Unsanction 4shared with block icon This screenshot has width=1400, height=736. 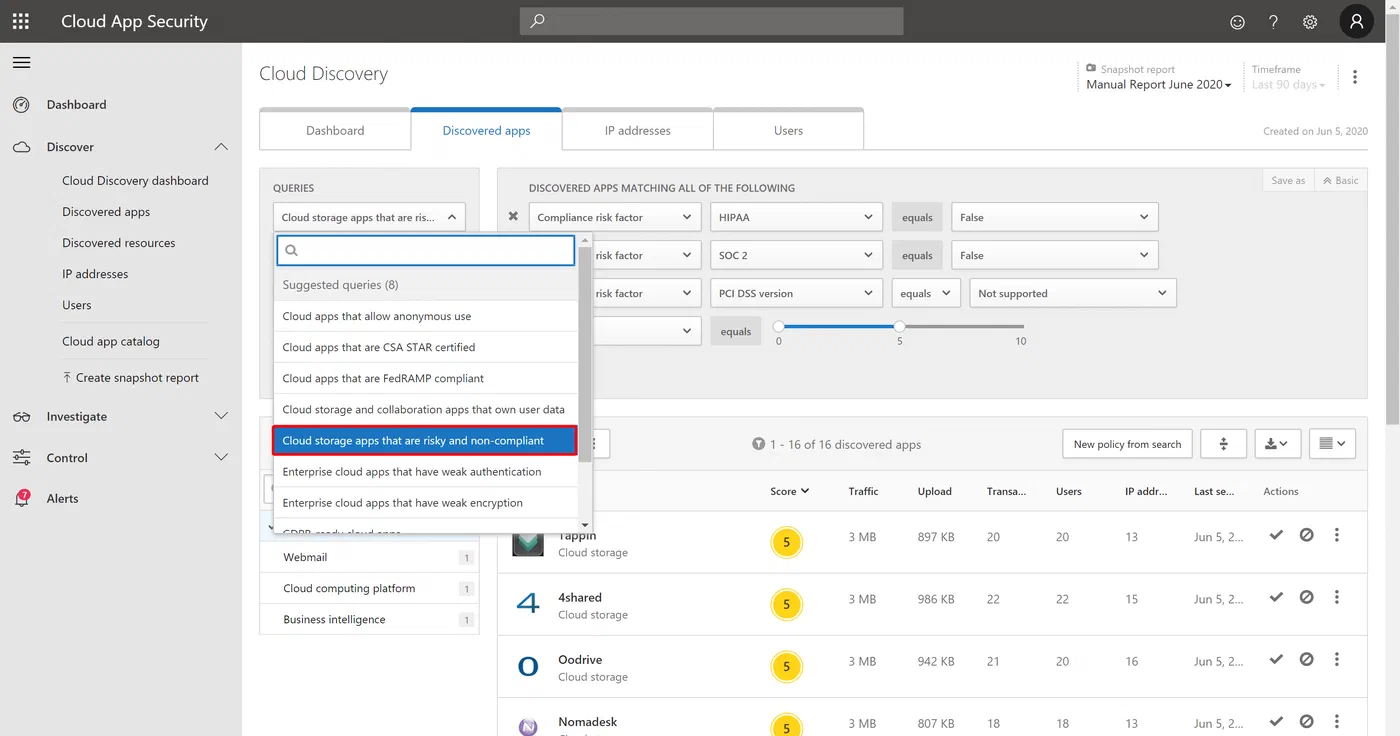point(1306,598)
